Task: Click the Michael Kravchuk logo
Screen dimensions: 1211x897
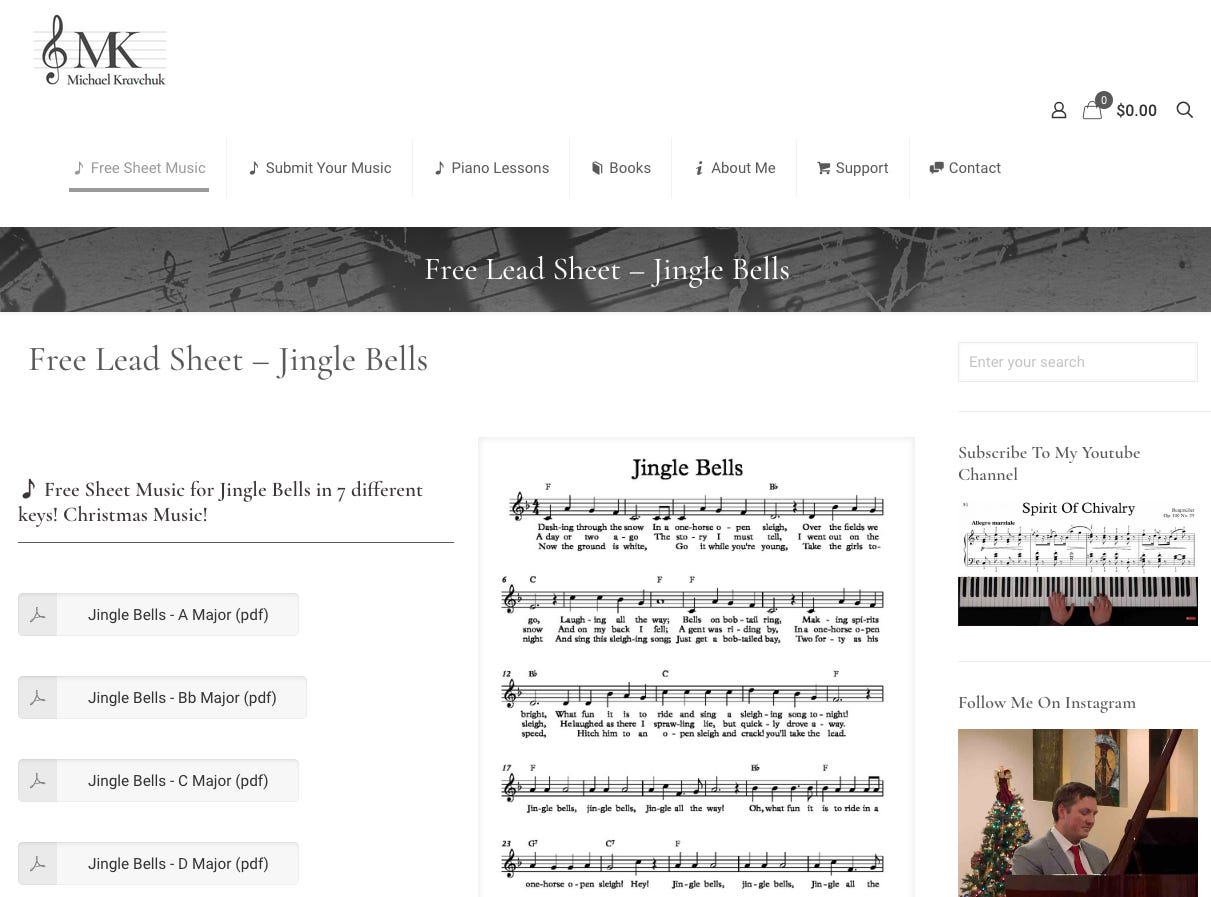Action: [x=100, y=51]
